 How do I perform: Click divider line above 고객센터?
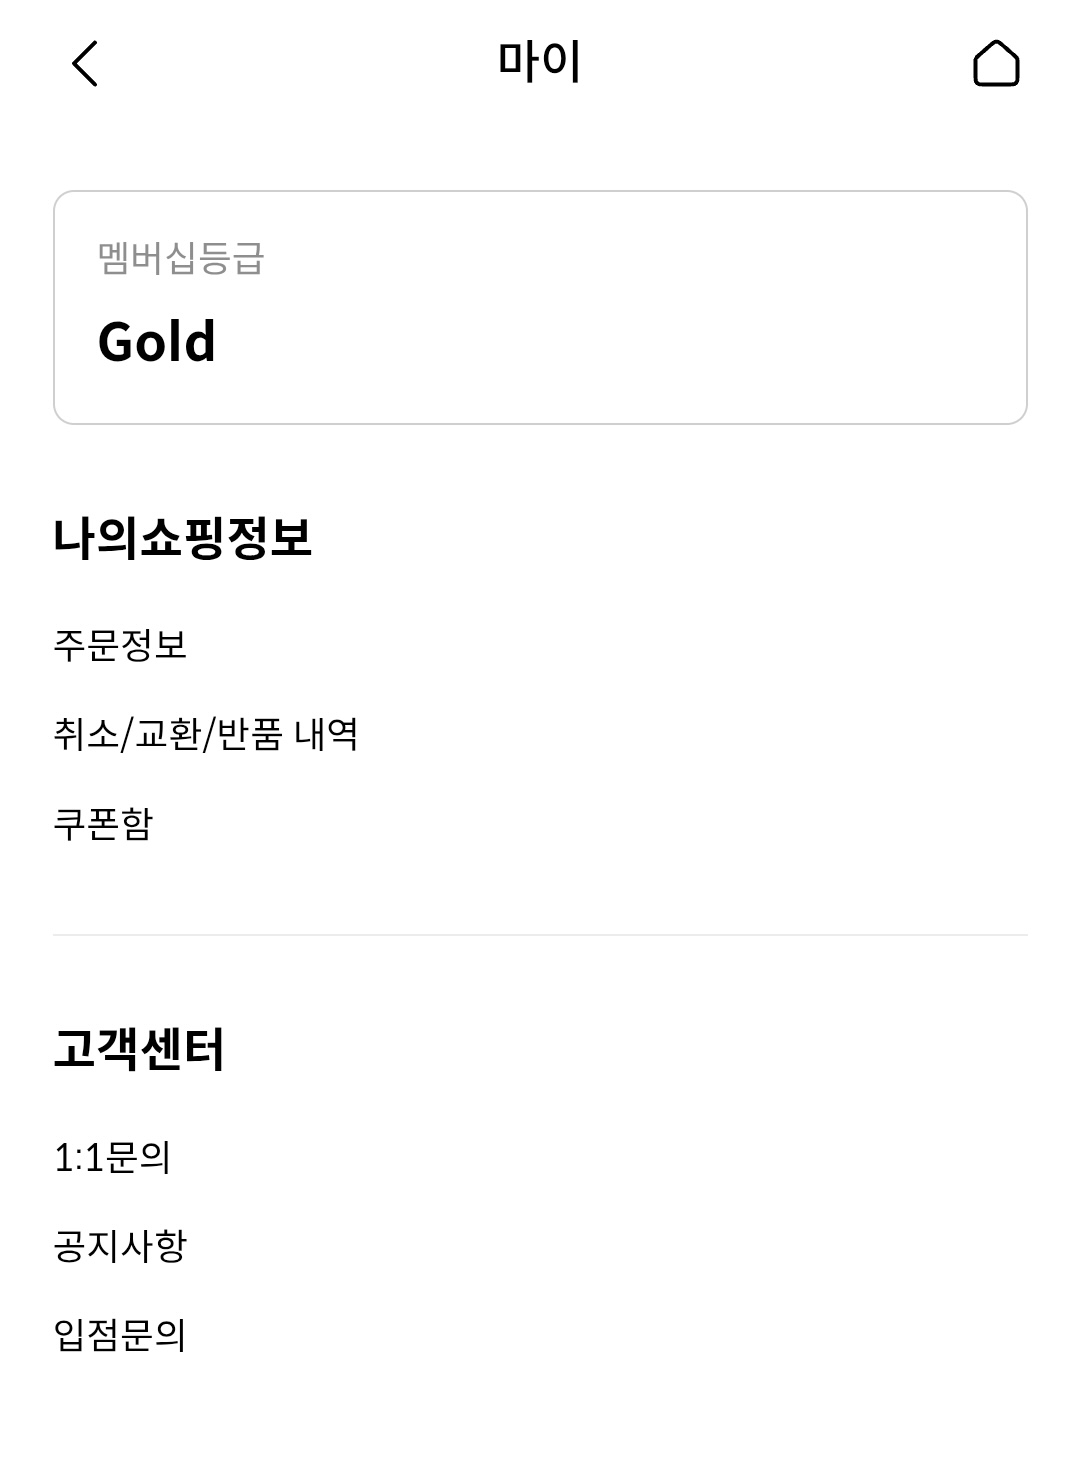540,935
